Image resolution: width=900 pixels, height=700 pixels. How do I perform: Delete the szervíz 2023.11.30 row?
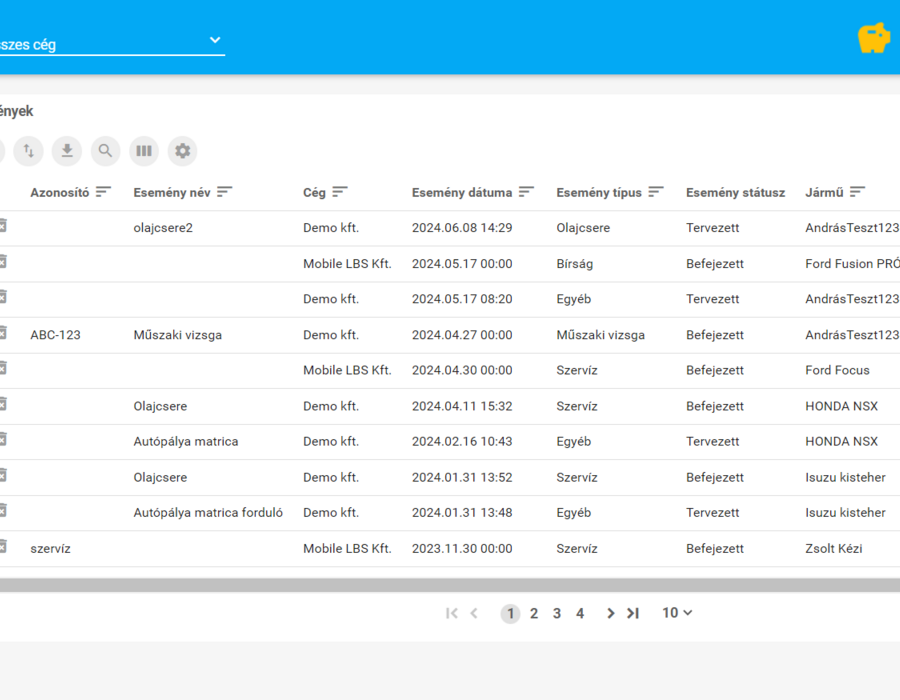pos(2,547)
